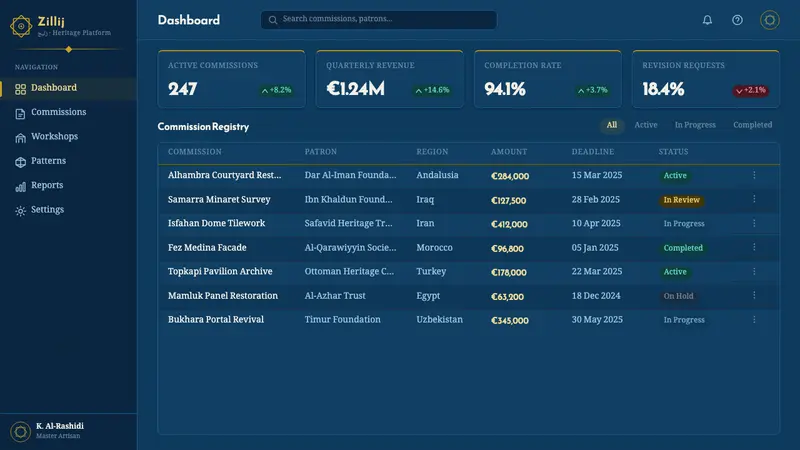The height and width of the screenshot is (450, 800).
Task: Sort by Status column header
Action: [x=673, y=152]
